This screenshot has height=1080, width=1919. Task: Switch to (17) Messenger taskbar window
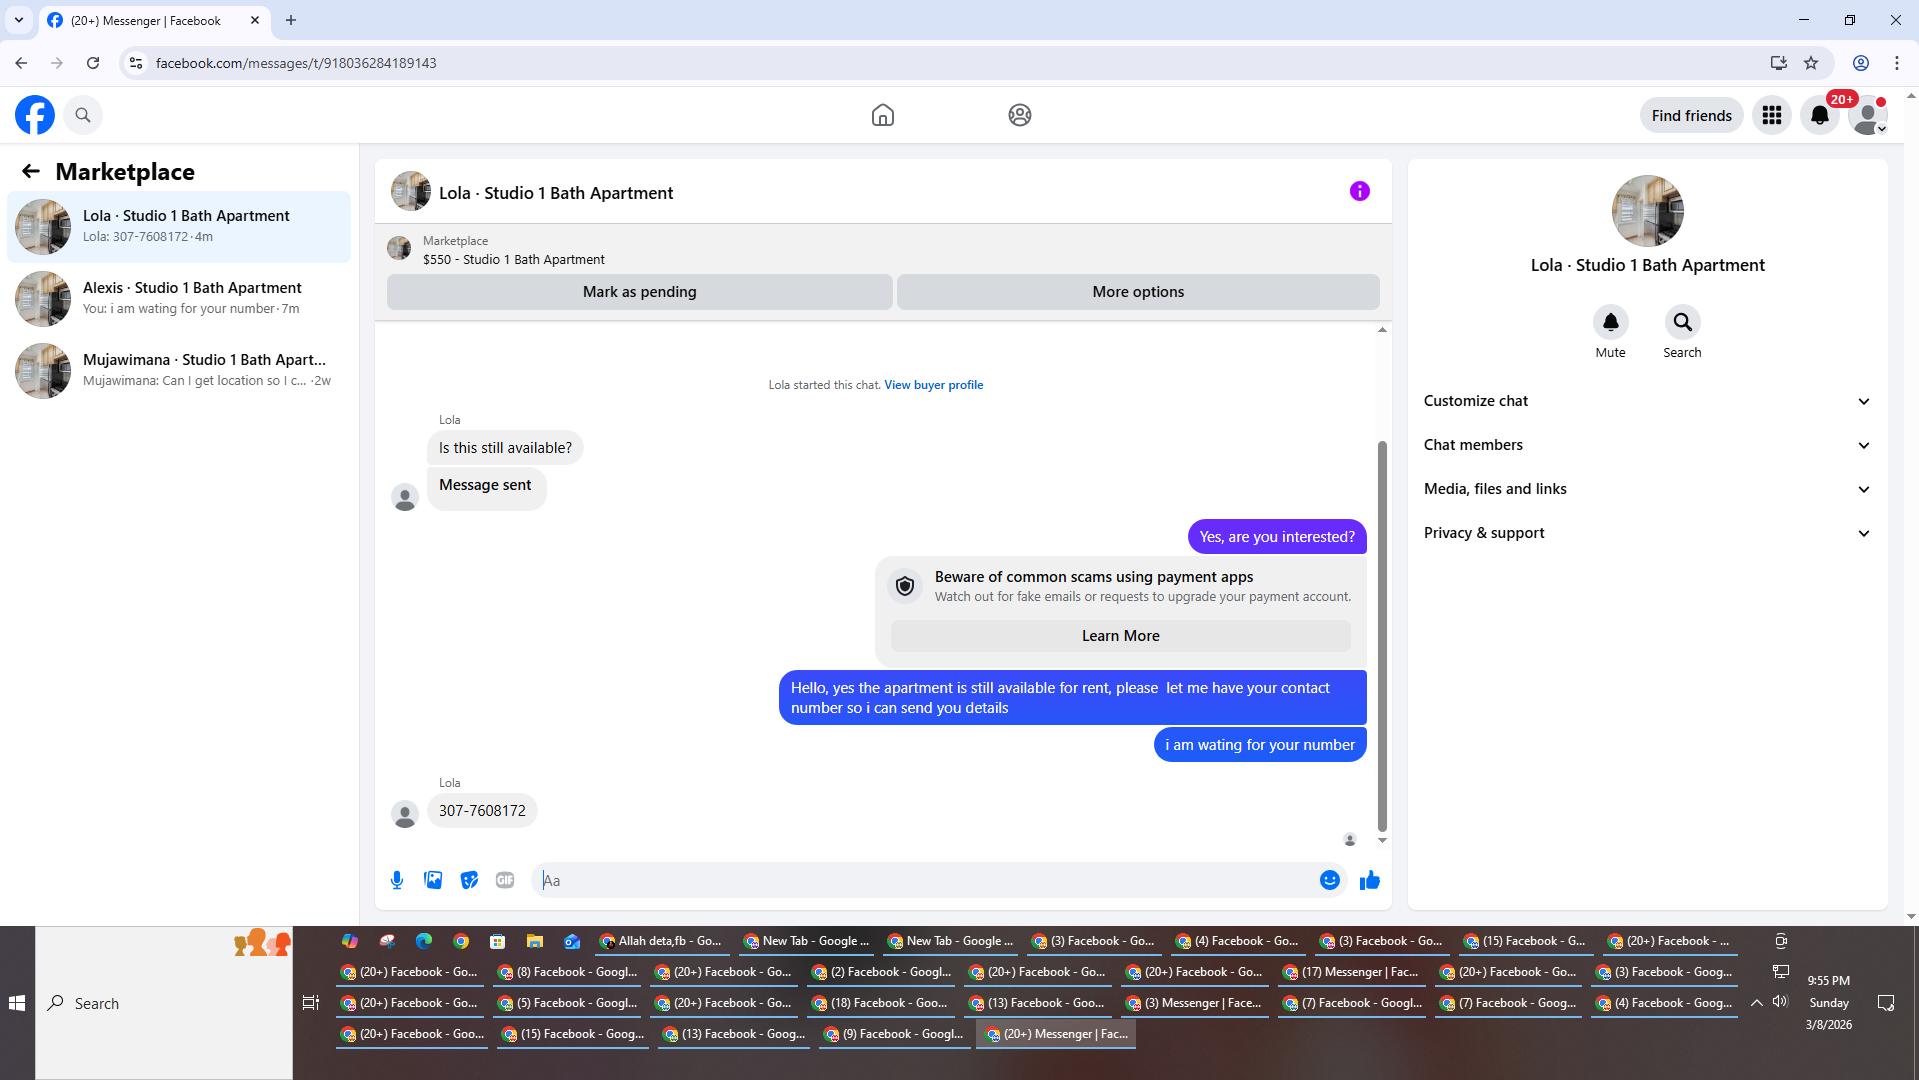click(1352, 972)
